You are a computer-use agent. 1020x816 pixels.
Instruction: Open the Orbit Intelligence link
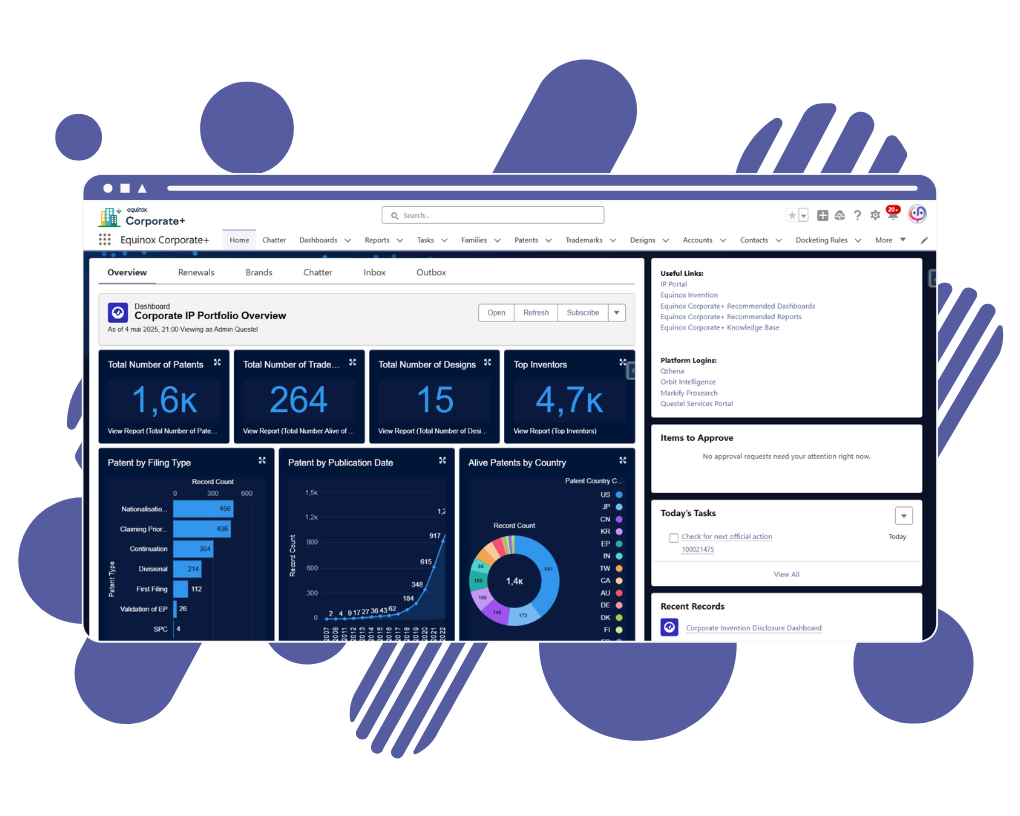[688, 383]
